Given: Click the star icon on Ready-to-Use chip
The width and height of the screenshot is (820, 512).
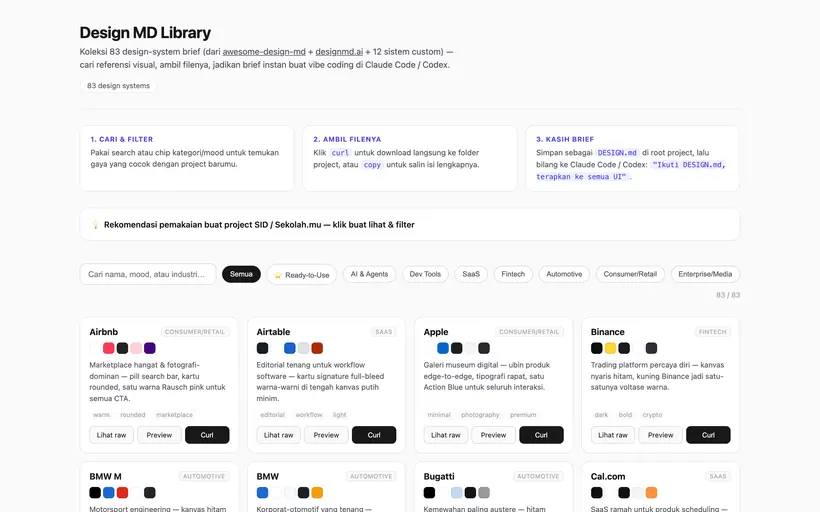Looking at the screenshot, I should [x=278, y=275].
